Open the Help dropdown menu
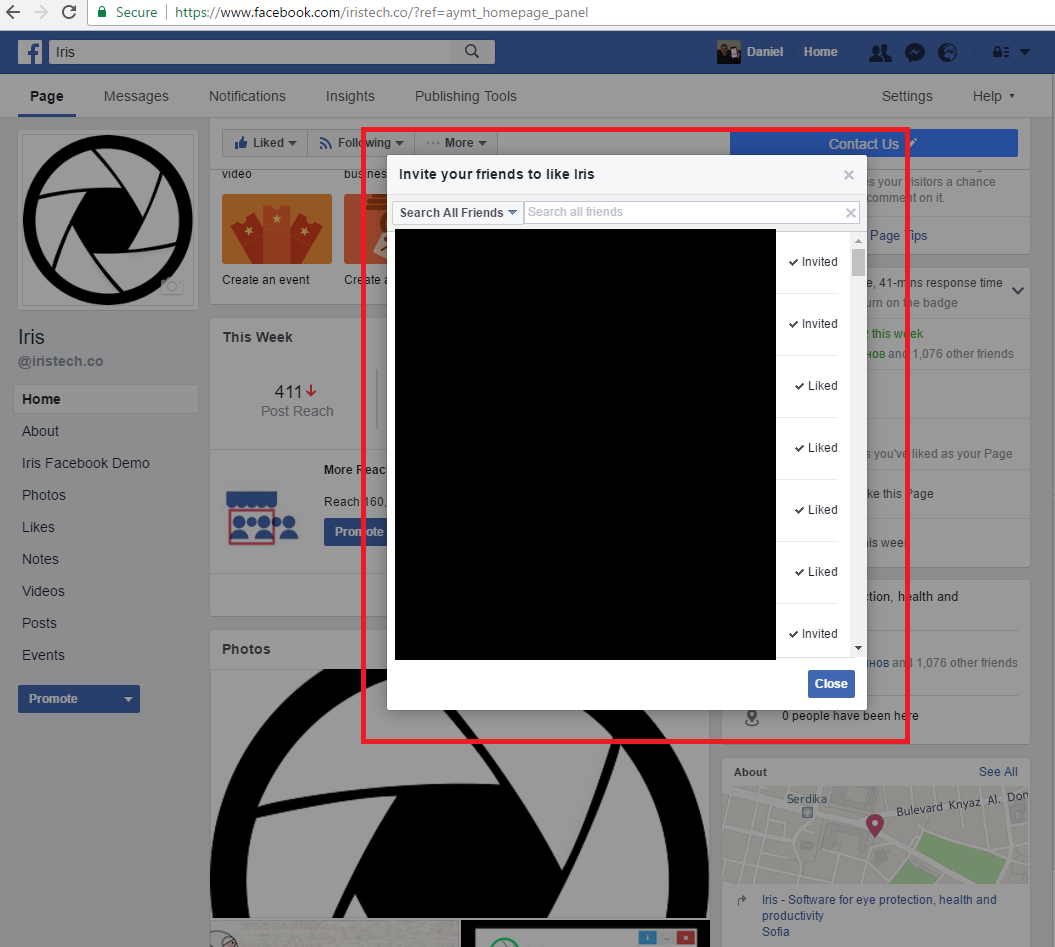This screenshot has width=1055, height=947. click(x=993, y=96)
